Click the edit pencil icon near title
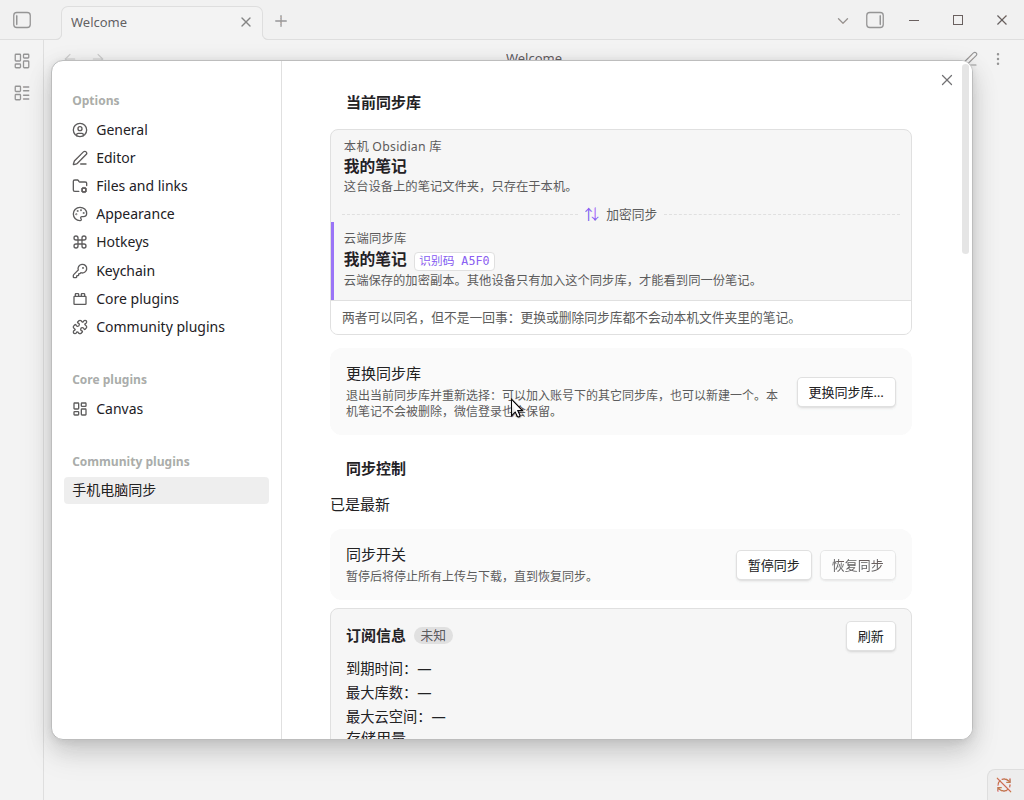 pos(971,59)
